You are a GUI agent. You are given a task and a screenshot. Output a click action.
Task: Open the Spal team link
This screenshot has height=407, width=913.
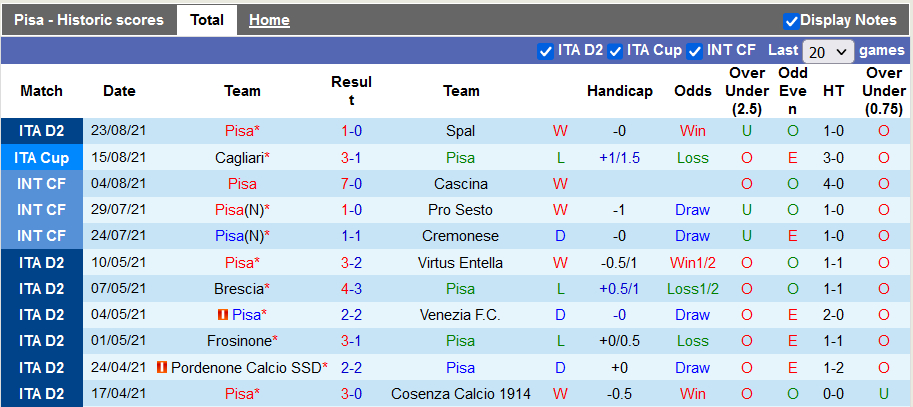tap(461, 131)
